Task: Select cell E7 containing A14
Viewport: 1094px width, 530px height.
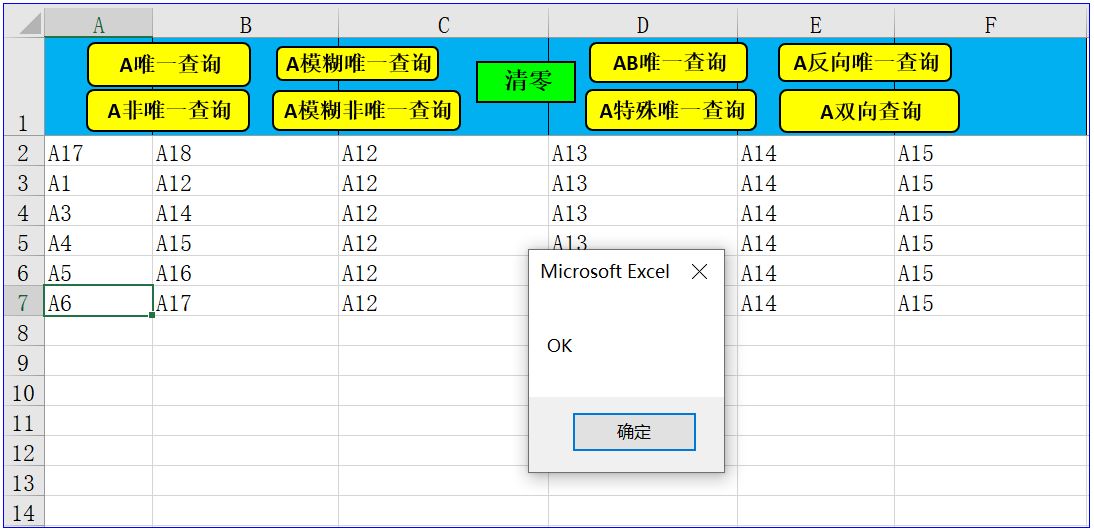Action: 816,301
